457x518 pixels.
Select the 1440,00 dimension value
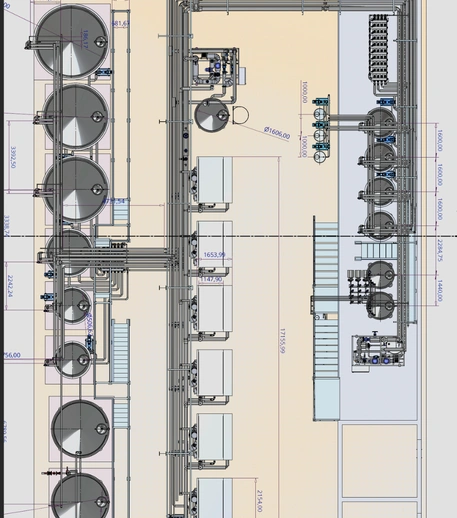(x=440, y=291)
